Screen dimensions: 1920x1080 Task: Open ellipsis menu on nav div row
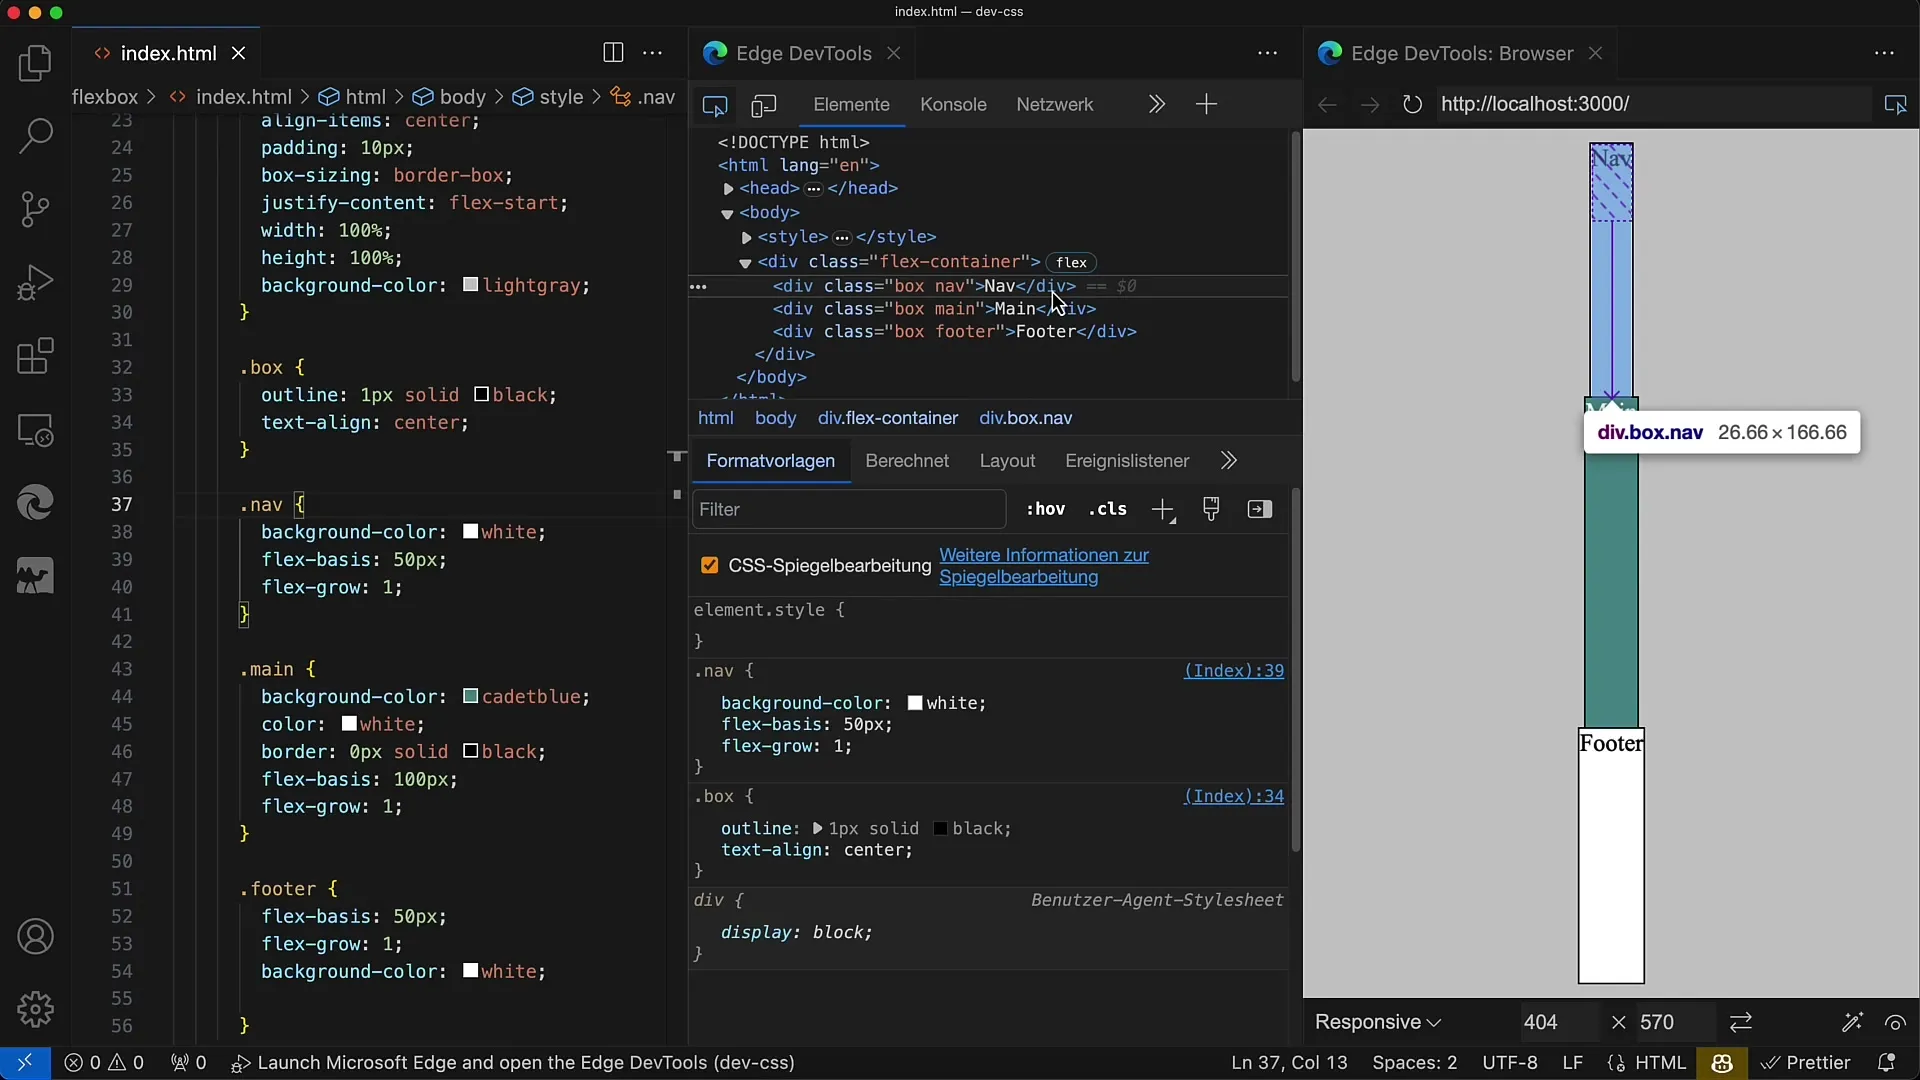(x=698, y=286)
